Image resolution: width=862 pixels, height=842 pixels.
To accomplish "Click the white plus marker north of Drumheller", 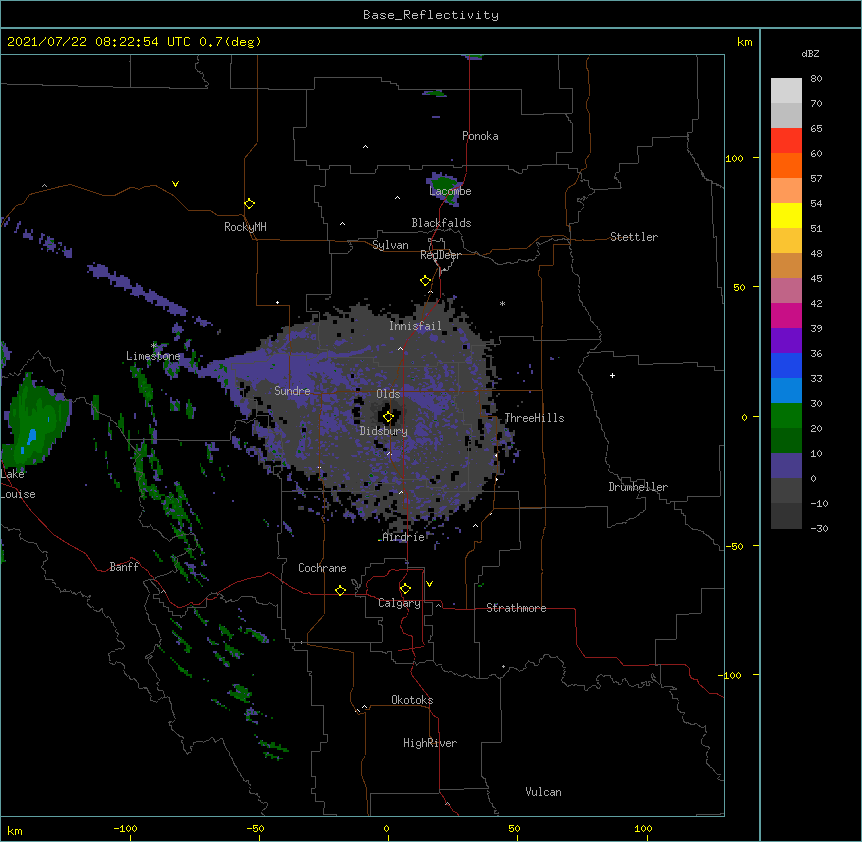I will (x=612, y=375).
